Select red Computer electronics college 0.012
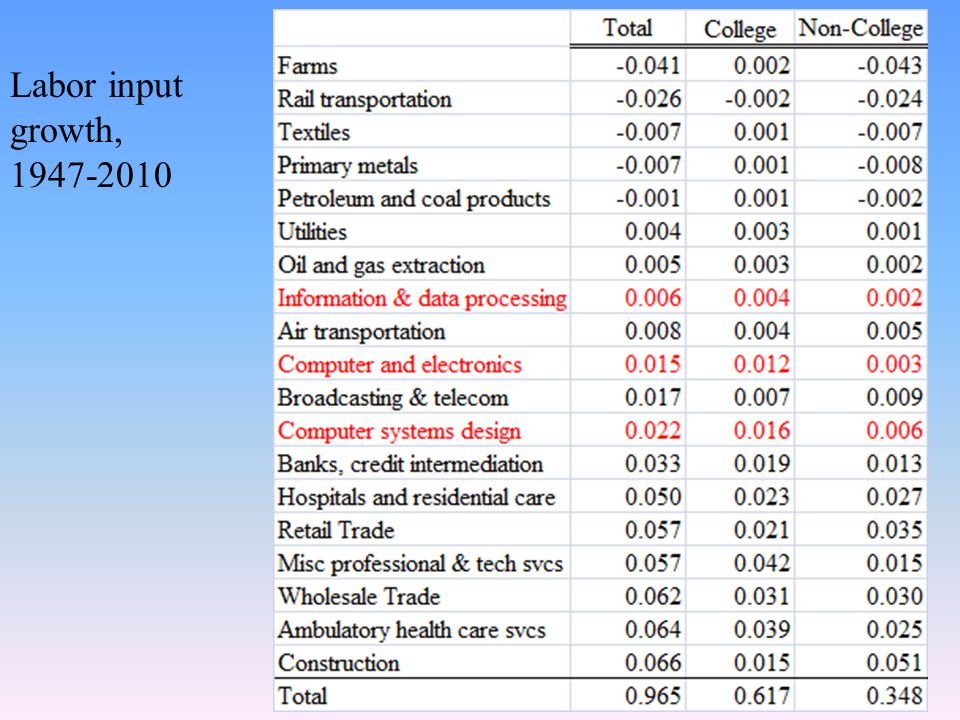Viewport: 960px width, 720px height. coord(762,364)
